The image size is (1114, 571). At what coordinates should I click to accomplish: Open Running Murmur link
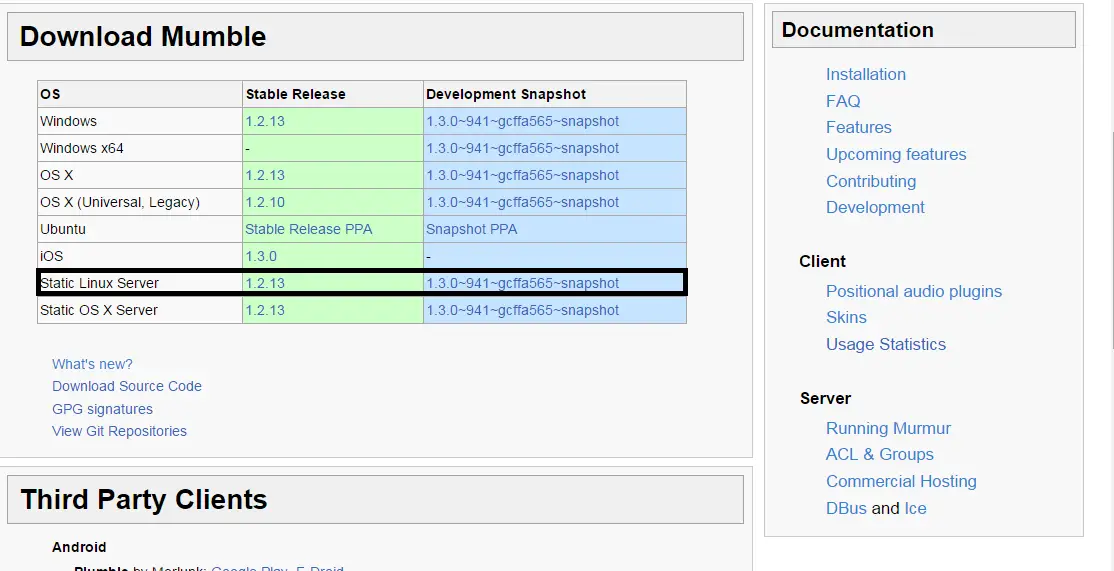coord(888,428)
